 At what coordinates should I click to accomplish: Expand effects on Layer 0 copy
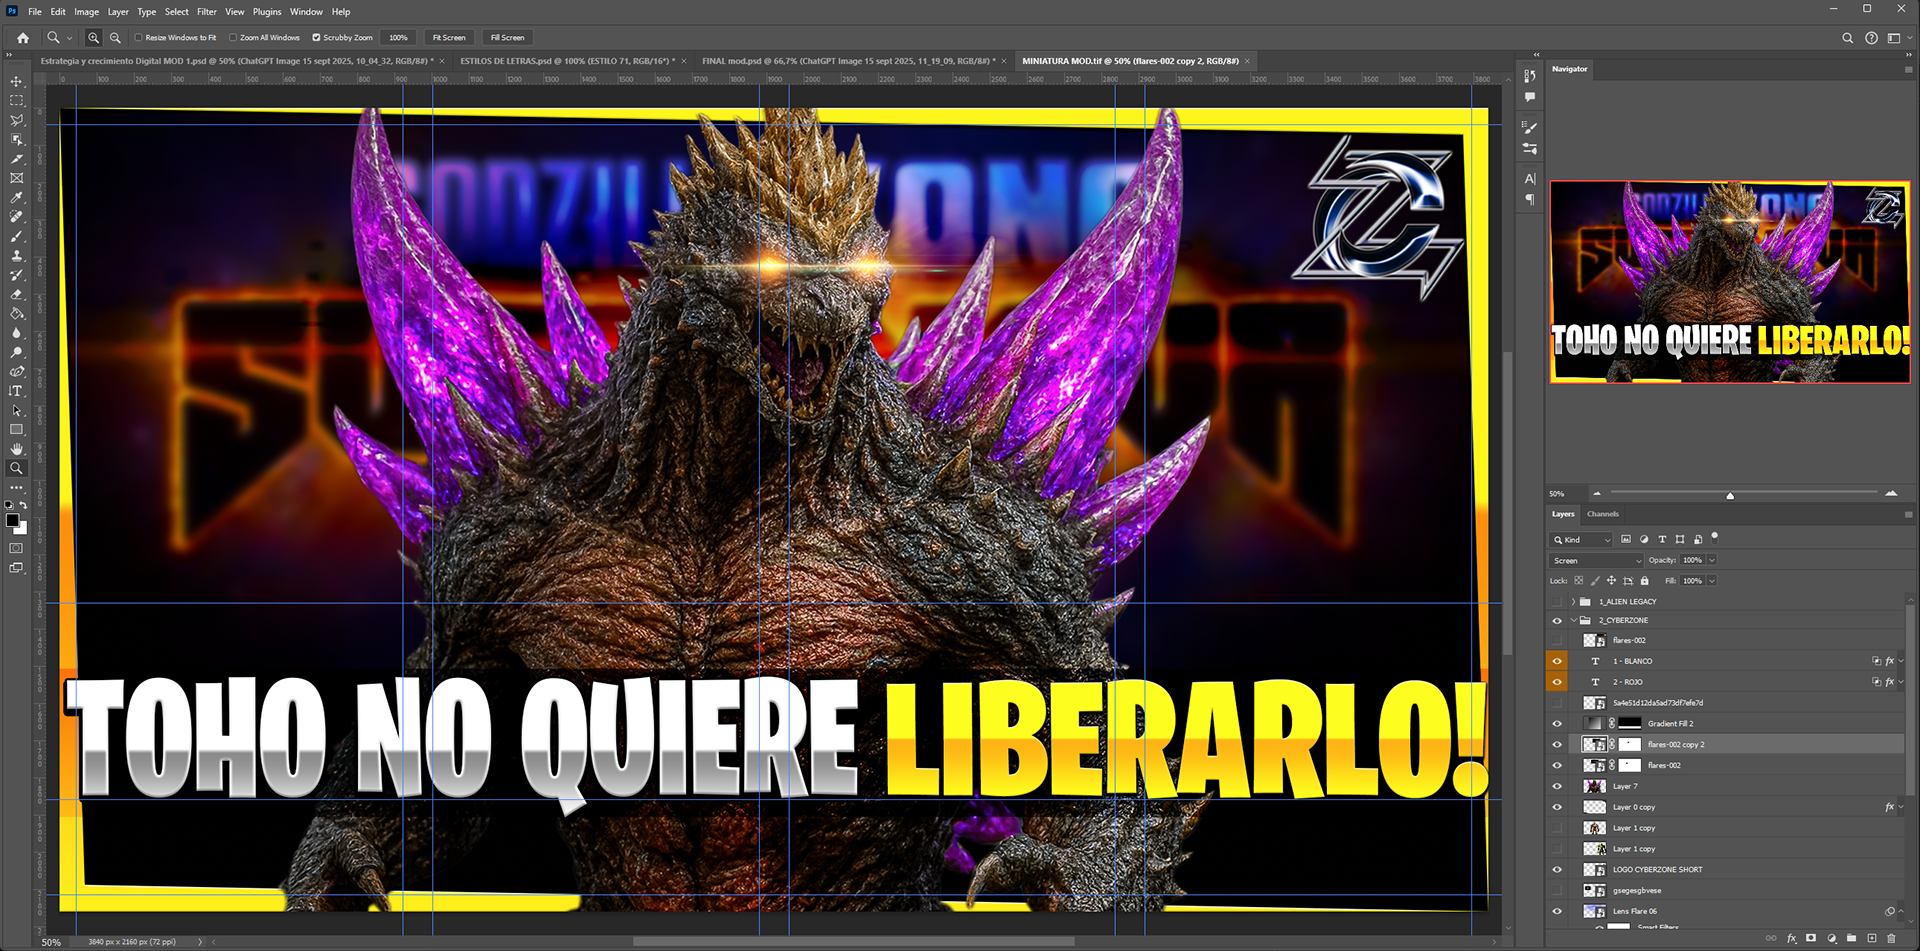1901,807
